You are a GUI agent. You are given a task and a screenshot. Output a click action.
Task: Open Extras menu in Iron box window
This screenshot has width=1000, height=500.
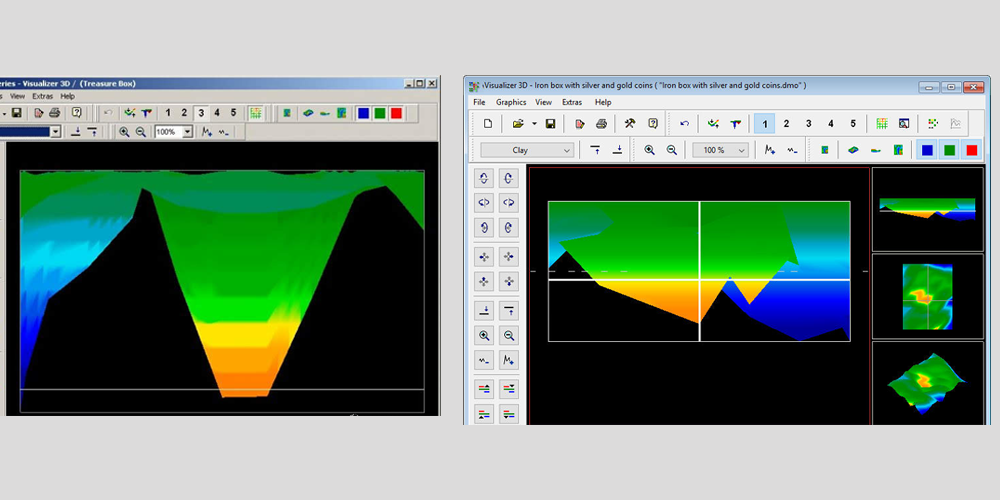click(572, 102)
